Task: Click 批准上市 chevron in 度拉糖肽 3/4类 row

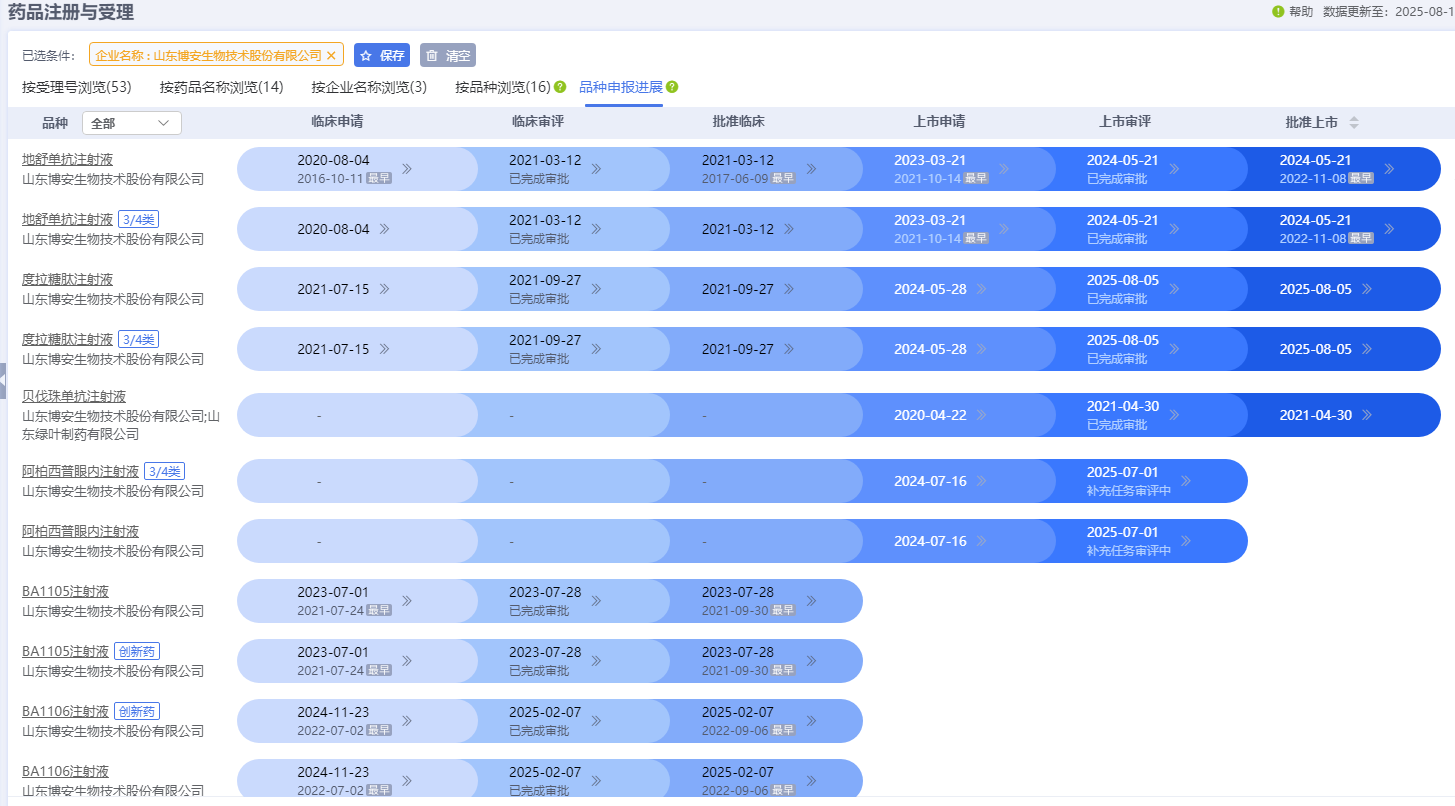Action: point(1366,349)
